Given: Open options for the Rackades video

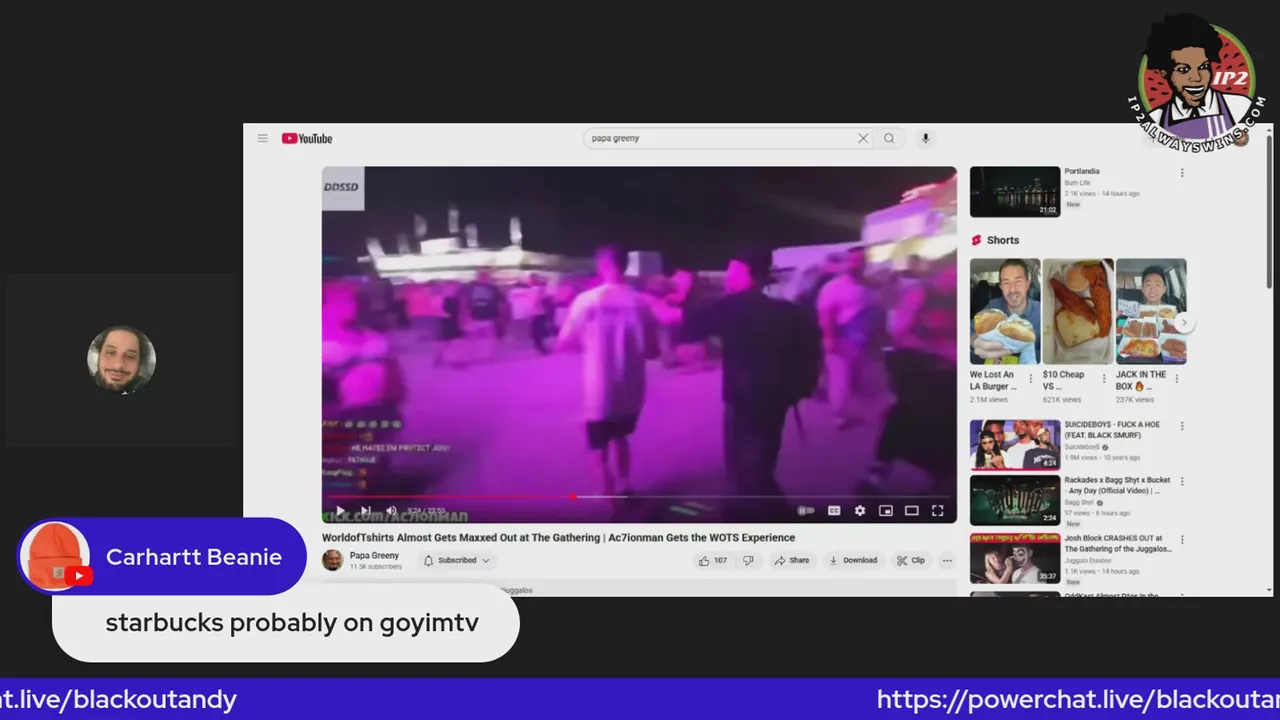Looking at the screenshot, I should [1182, 482].
